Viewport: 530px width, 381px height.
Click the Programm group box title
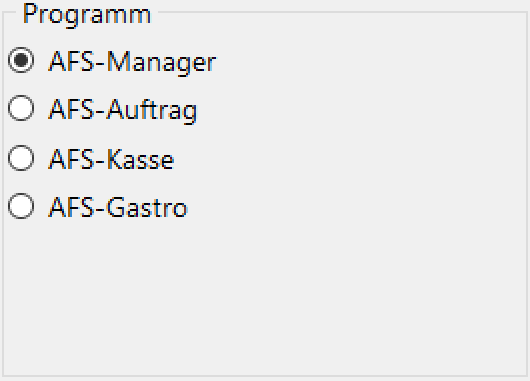[87, 15]
